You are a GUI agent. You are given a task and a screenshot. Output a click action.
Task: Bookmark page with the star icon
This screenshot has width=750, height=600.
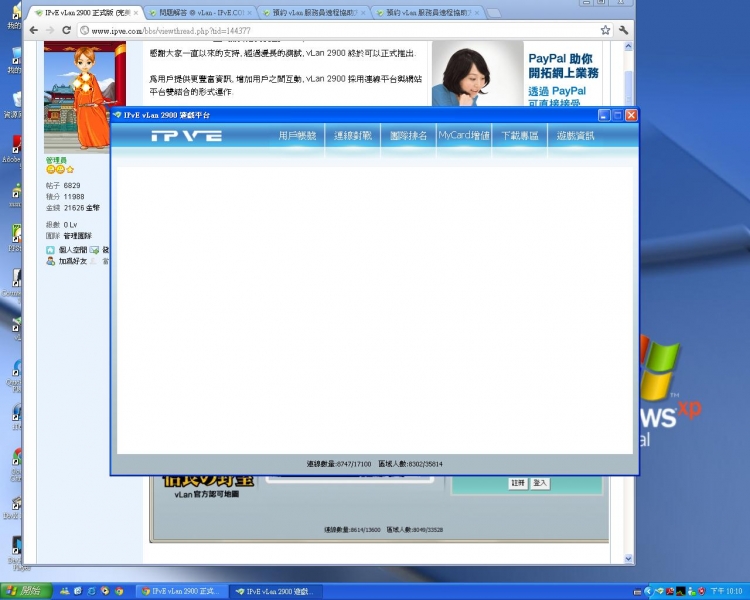click(605, 30)
